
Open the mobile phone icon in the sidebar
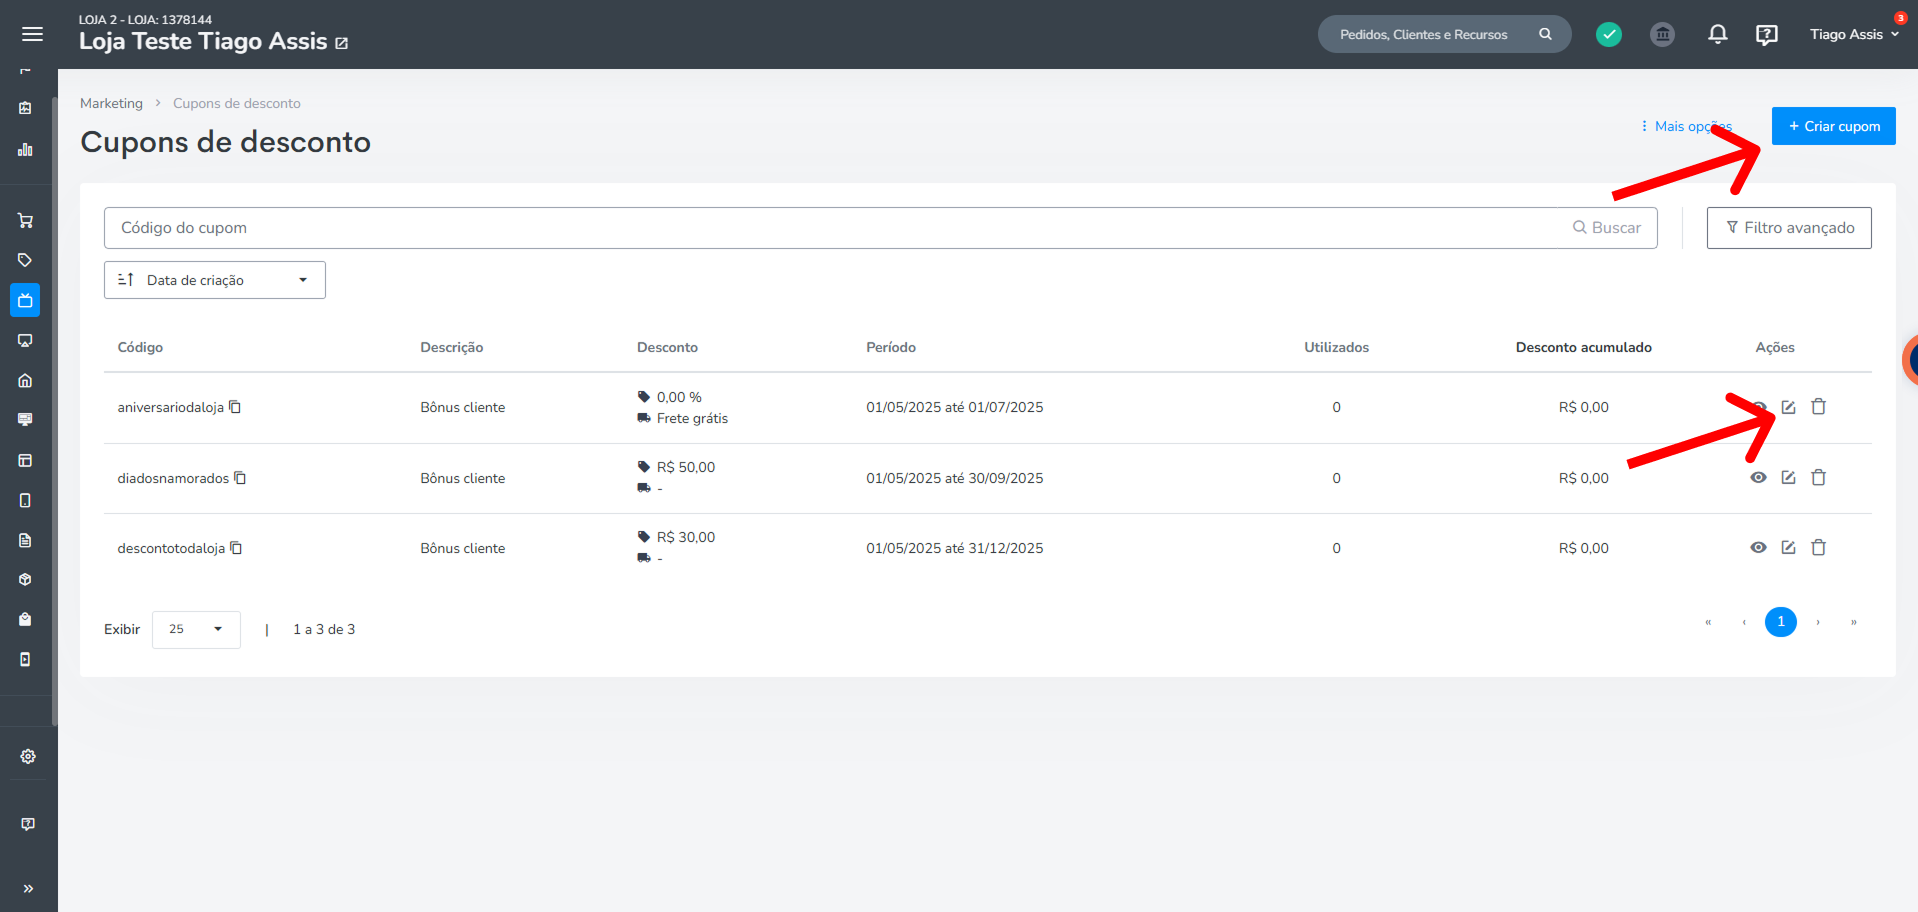tap(25, 500)
